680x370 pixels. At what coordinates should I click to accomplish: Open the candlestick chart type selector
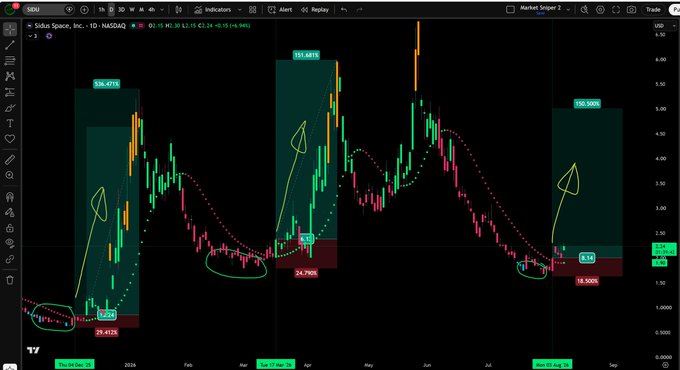coord(179,9)
